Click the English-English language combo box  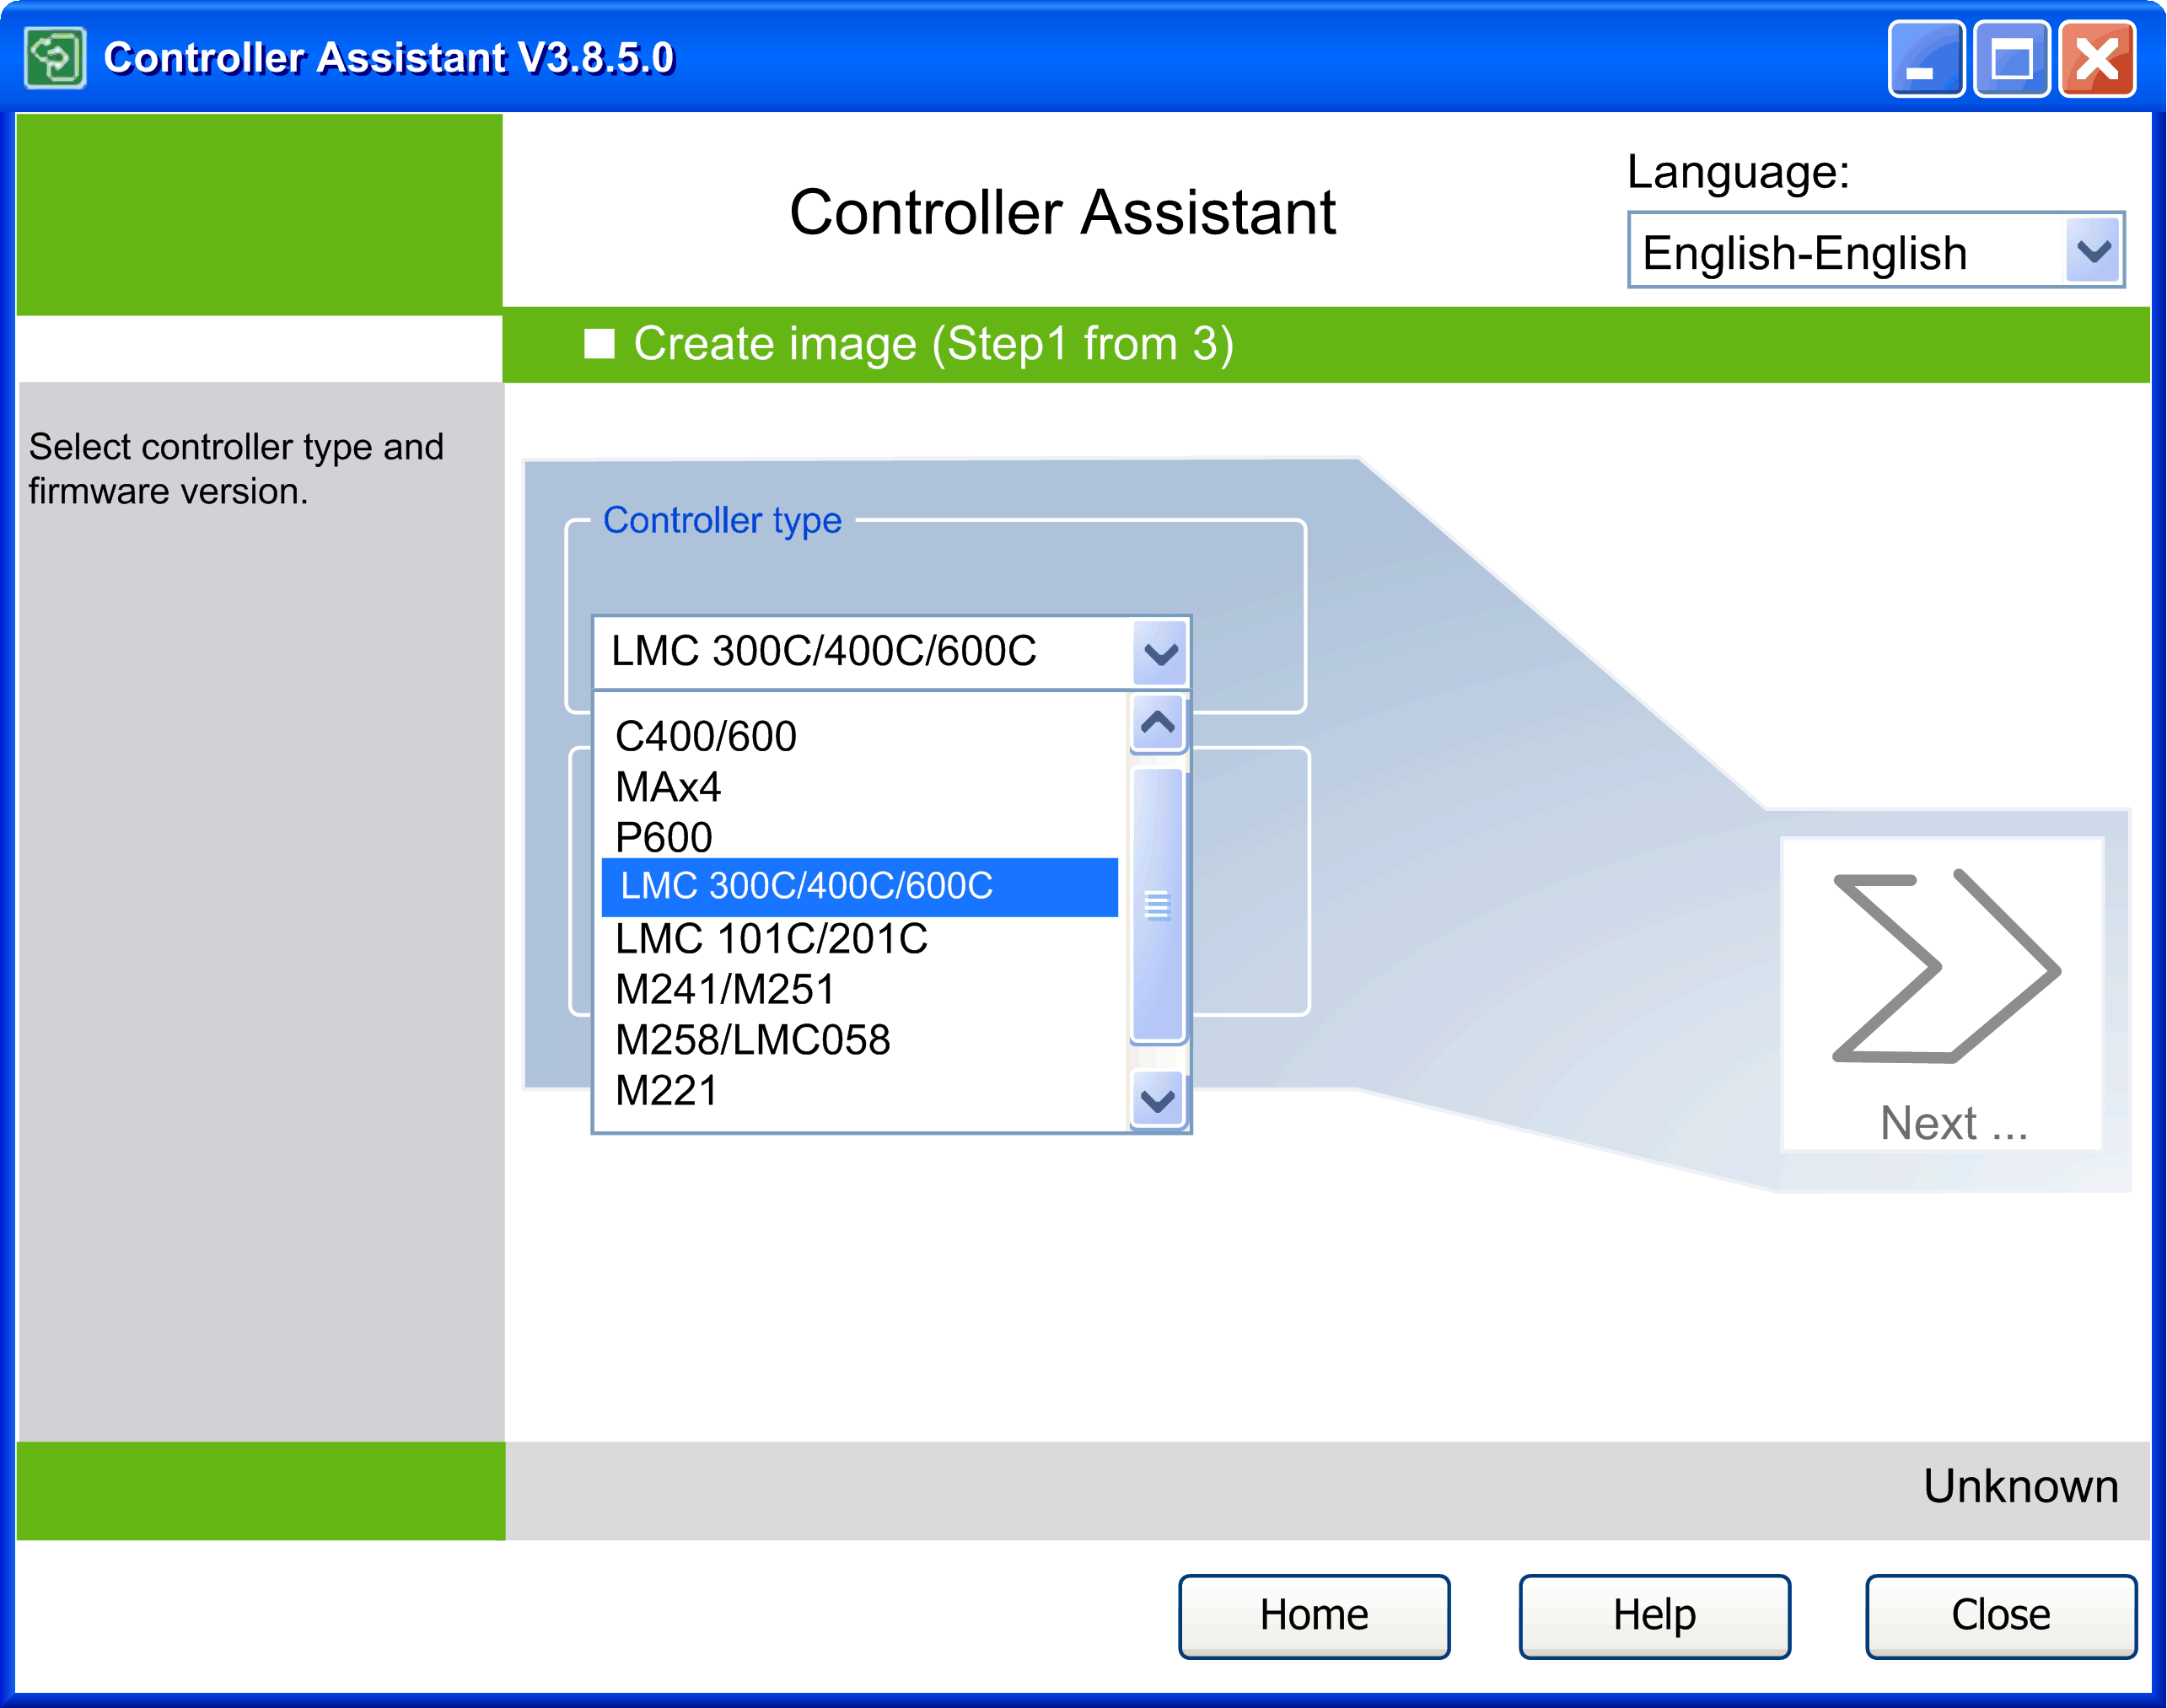[x=1875, y=250]
